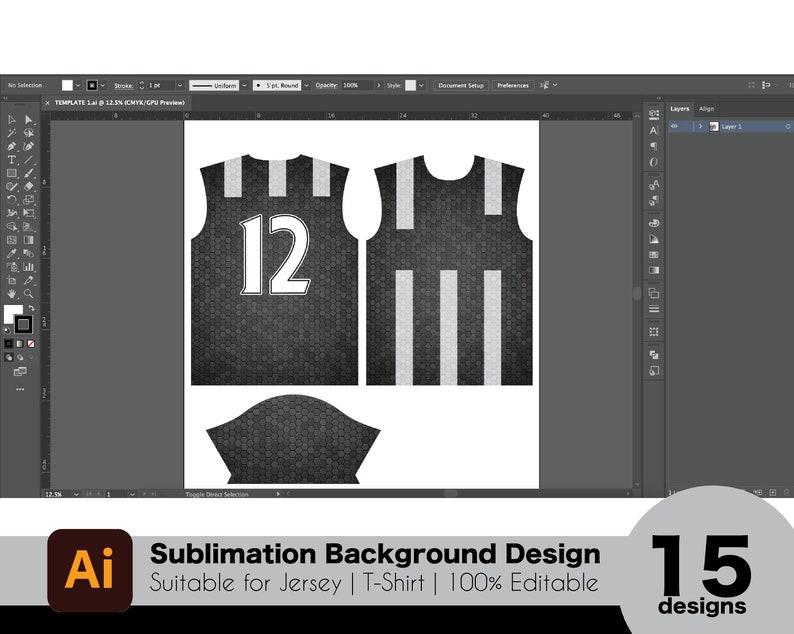Switch to the Layers panel tab
The width and height of the screenshot is (794, 634).
click(x=680, y=109)
